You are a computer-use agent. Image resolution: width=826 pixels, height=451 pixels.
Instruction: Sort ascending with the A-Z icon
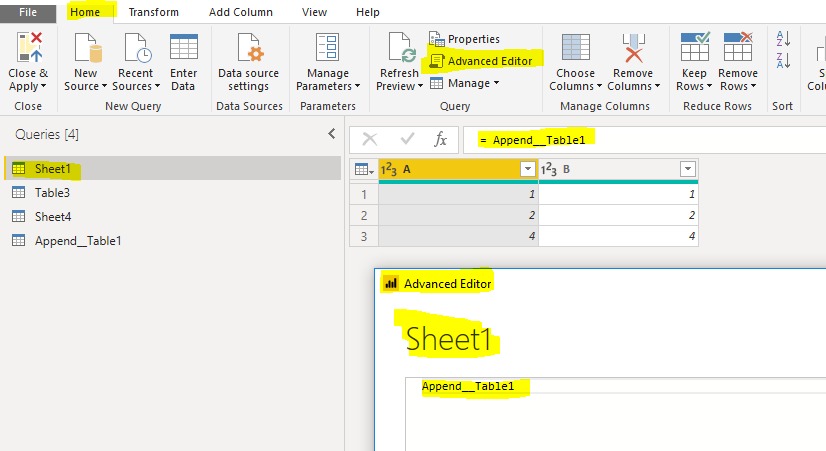click(x=783, y=38)
